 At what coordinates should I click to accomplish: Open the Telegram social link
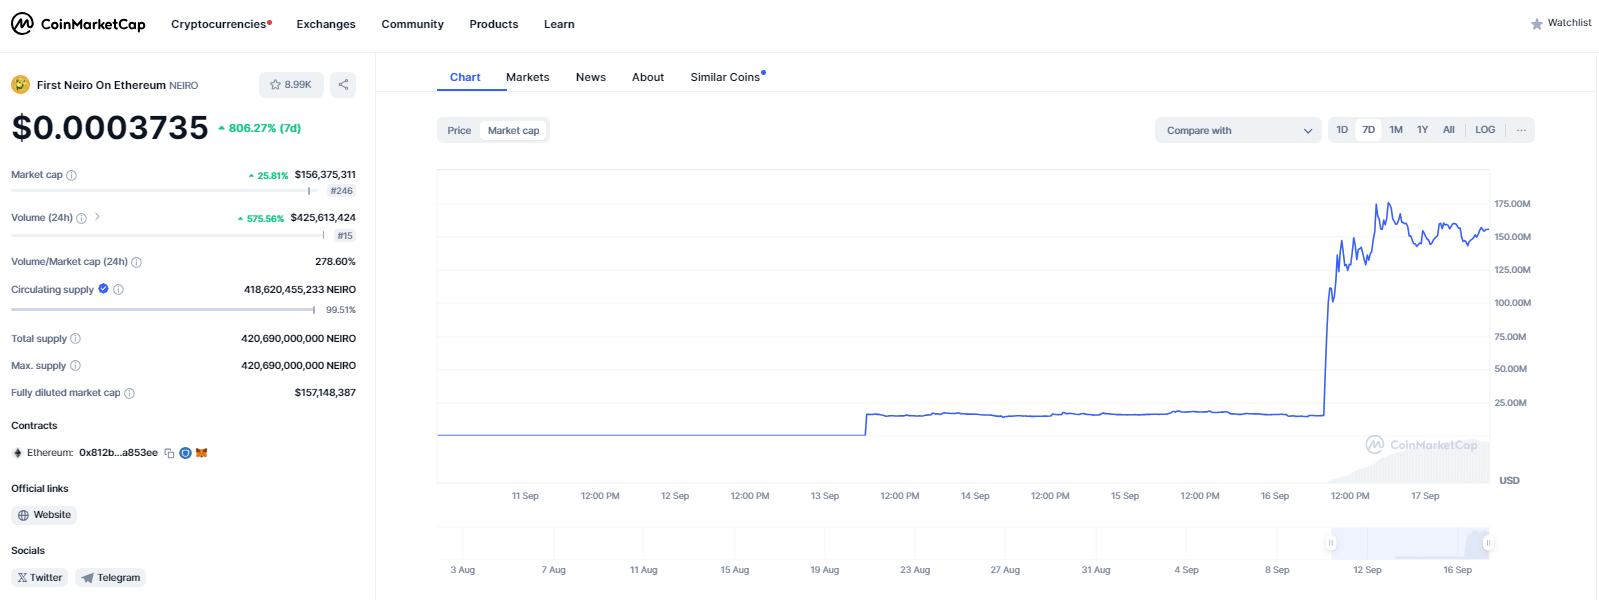110,578
